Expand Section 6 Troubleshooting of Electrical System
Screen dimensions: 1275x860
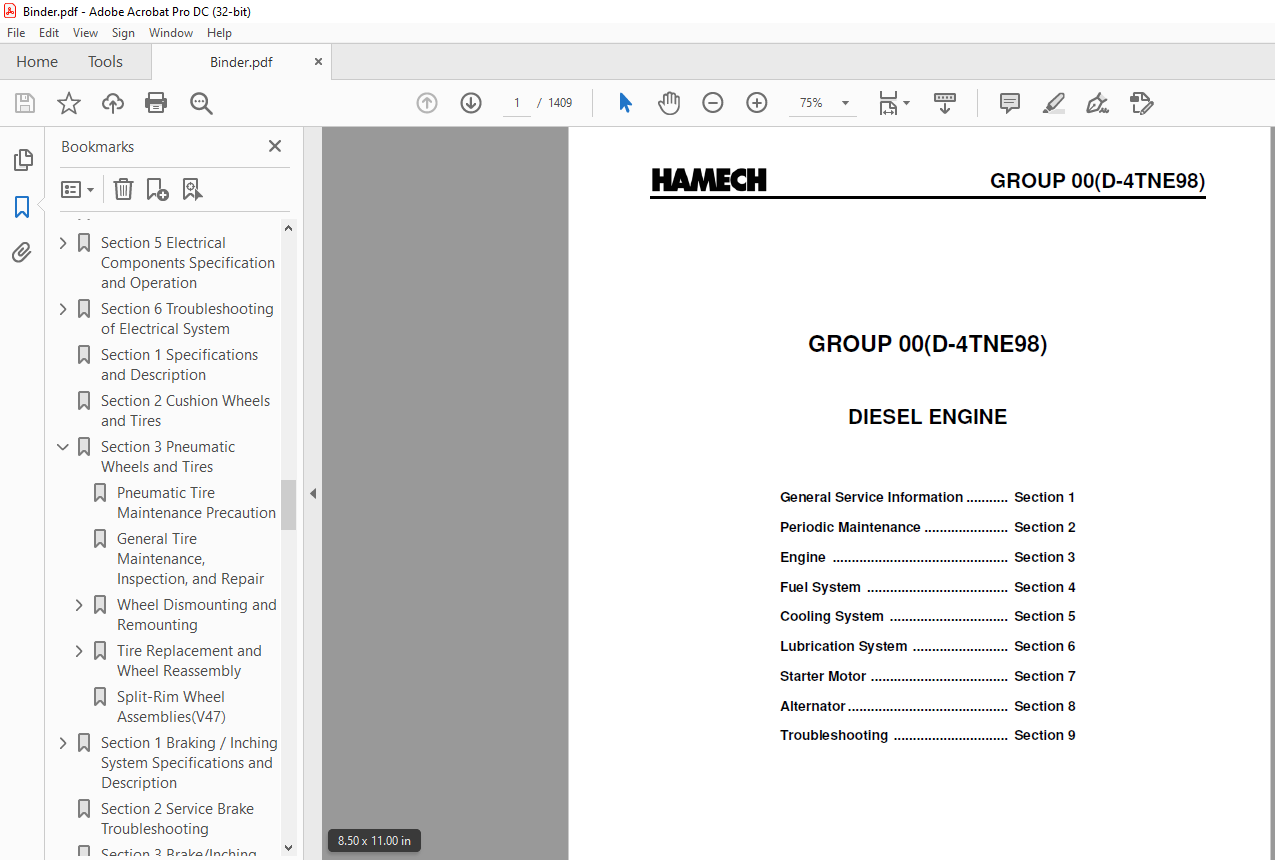pyautogui.click(x=63, y=309)
